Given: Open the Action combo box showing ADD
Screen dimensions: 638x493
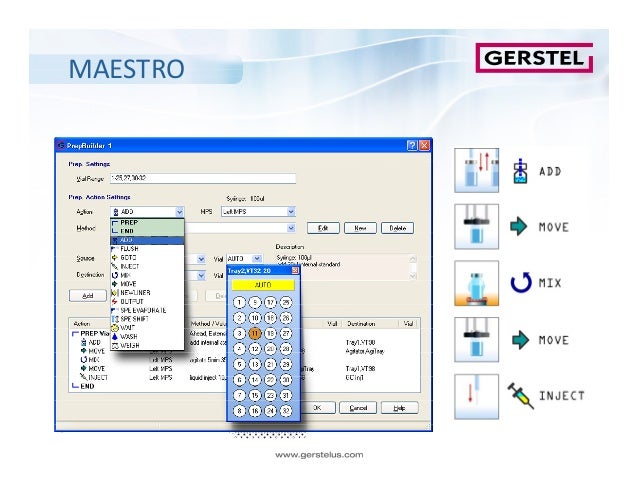Looking at the screenshot, I should [x=147, y=212].
